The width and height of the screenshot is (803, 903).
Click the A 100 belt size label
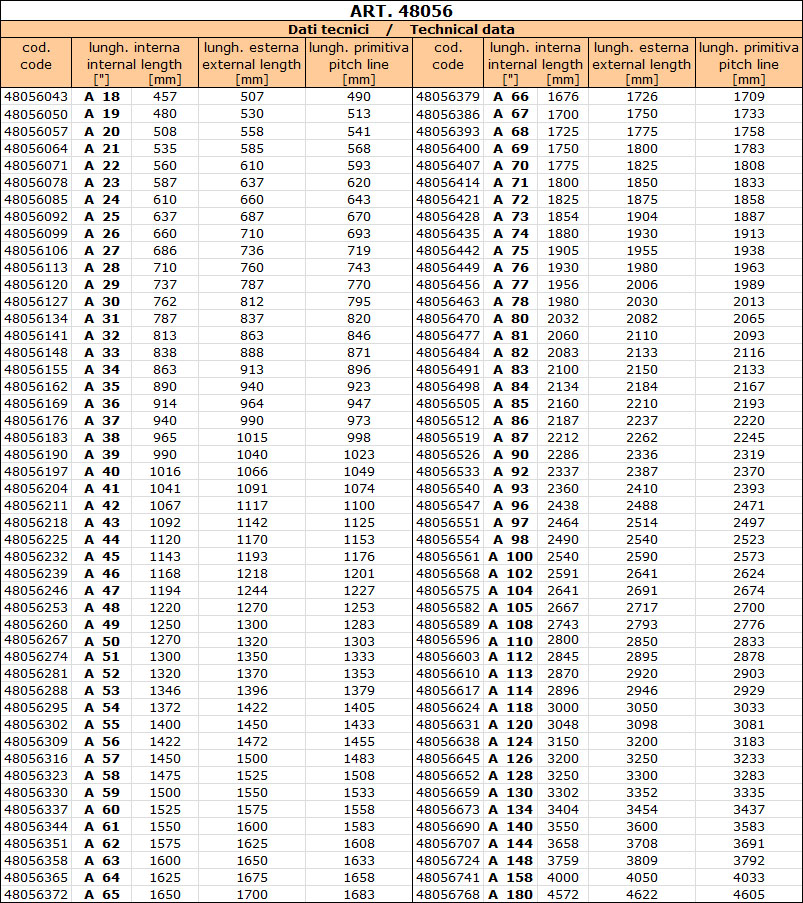[x=511, y=556]
